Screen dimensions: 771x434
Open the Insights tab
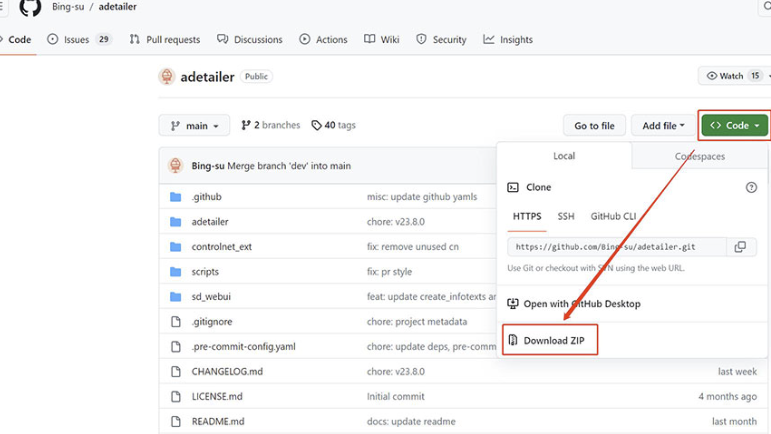[x=508, y=39]
